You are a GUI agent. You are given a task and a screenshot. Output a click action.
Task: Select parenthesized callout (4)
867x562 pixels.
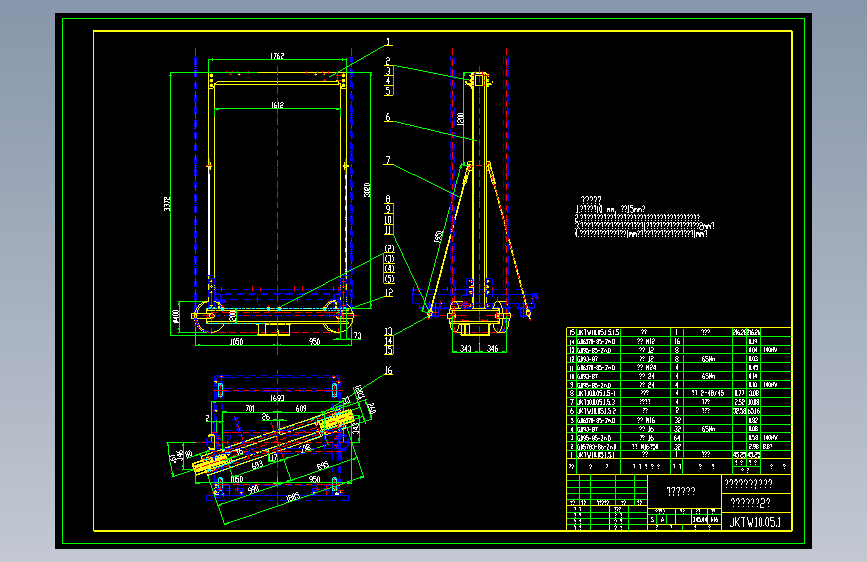coord(389,269)
